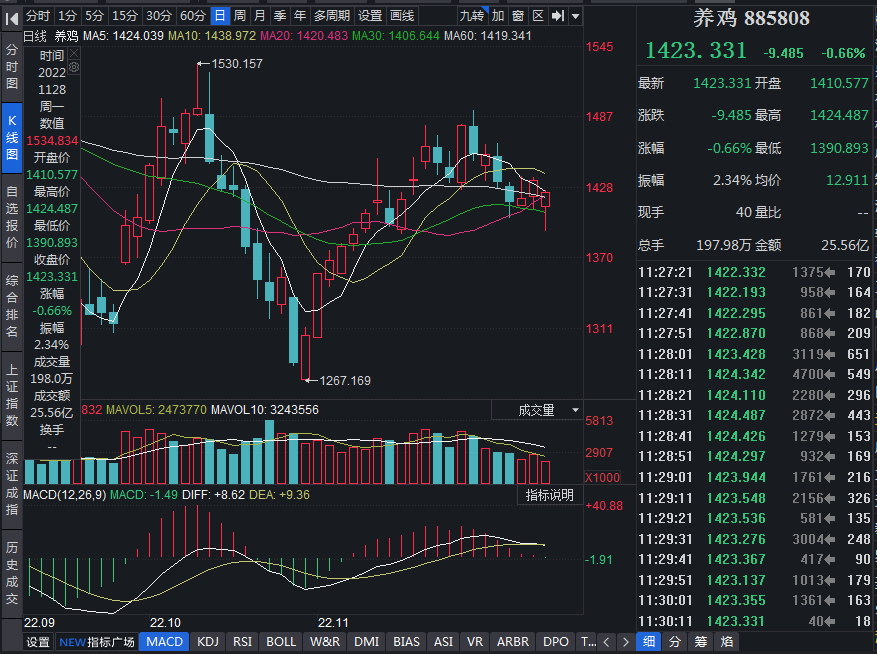Click the 区 range statistics icon

[x=538, y=16]
